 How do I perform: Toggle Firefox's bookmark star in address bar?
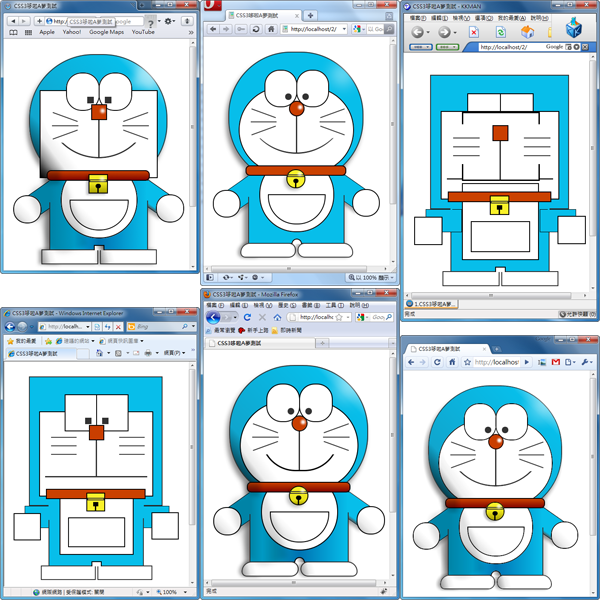(339, 317)
